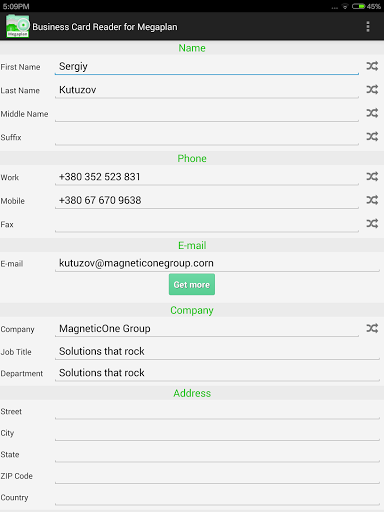Tap the Country input field

217,497
